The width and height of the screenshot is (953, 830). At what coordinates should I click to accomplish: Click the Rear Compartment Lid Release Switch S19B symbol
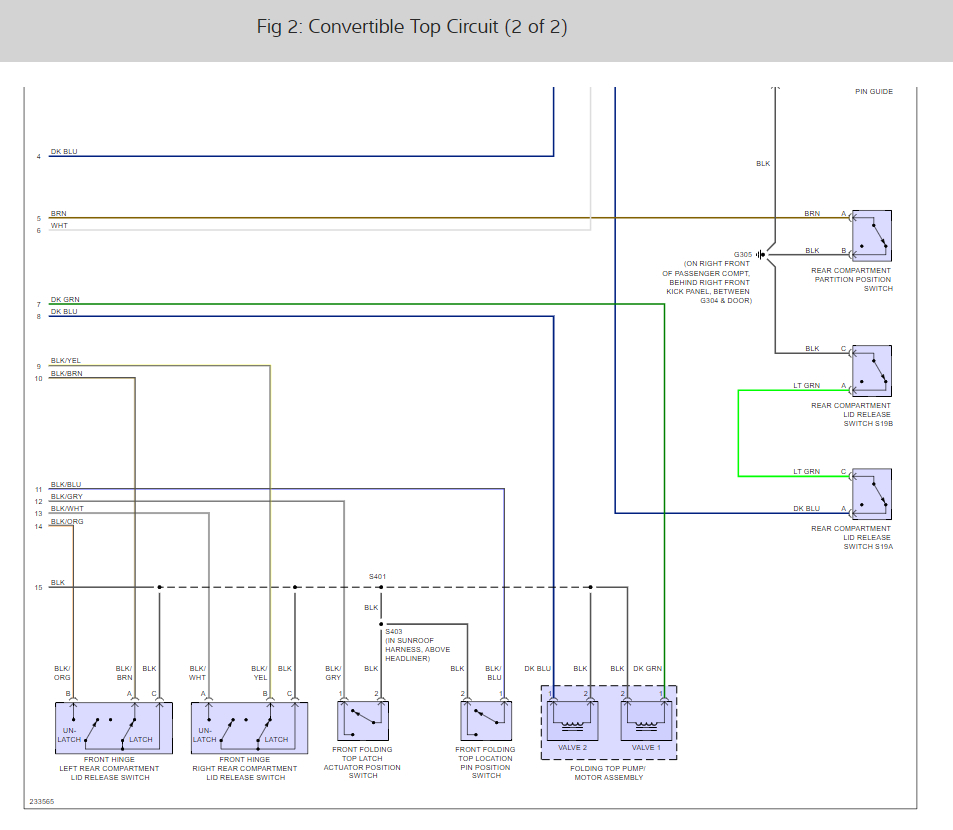tap(871, 371)
